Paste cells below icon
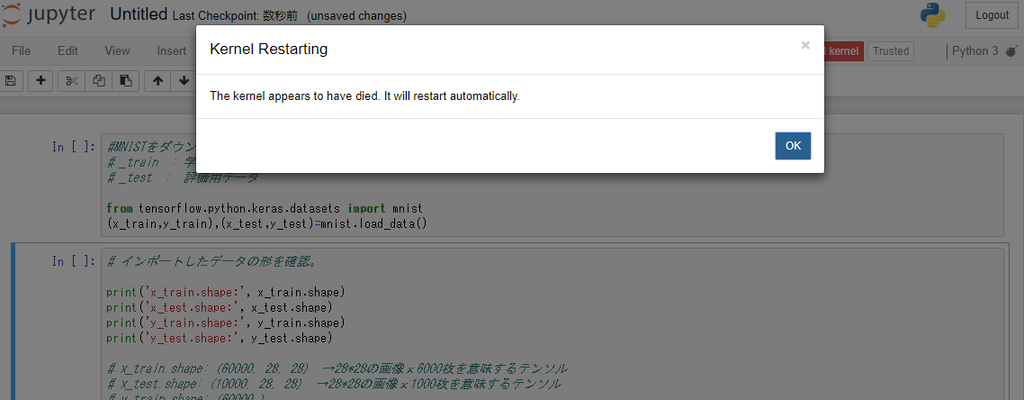1024x400 pixels. point(125,80)
